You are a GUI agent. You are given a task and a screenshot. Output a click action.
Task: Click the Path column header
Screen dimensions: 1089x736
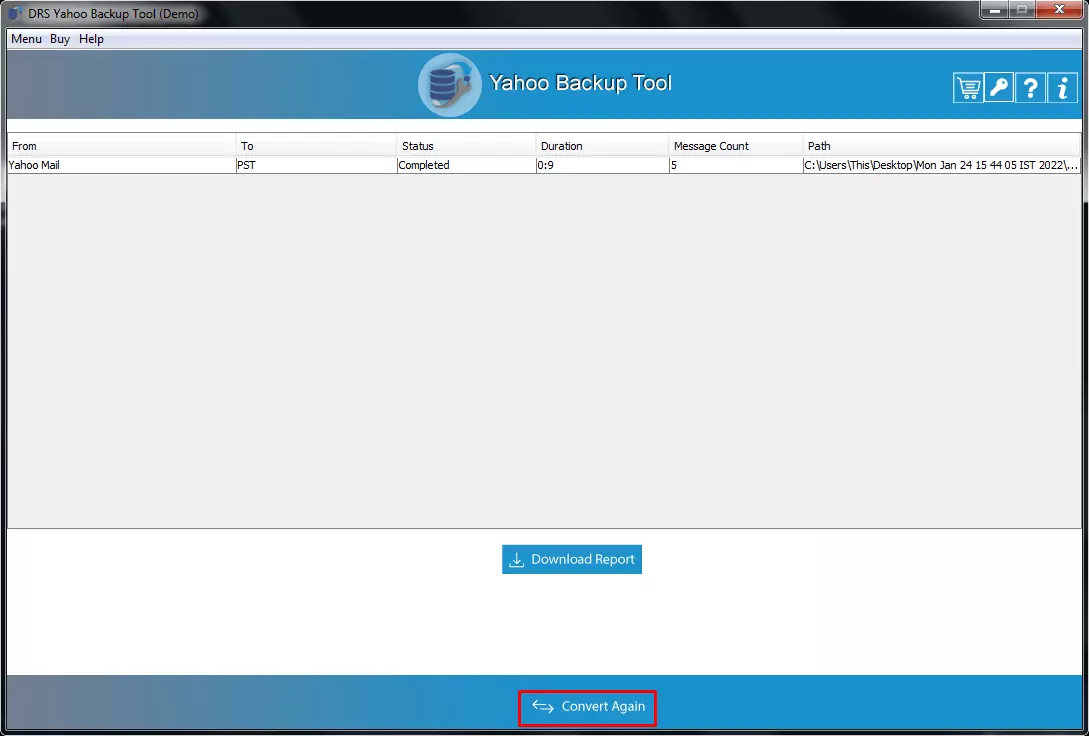942,146
